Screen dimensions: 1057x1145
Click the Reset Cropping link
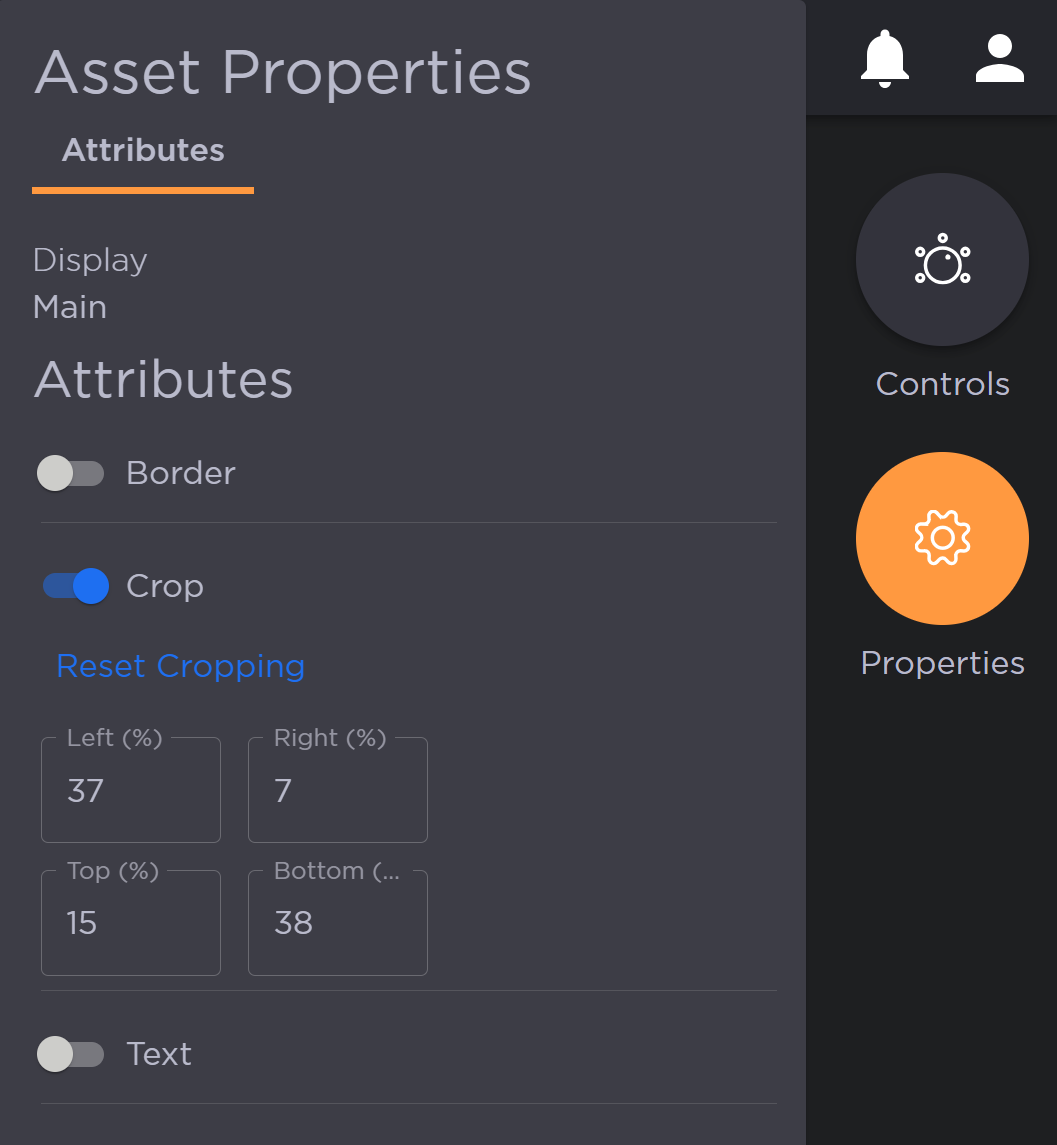[x=180, y=665]
